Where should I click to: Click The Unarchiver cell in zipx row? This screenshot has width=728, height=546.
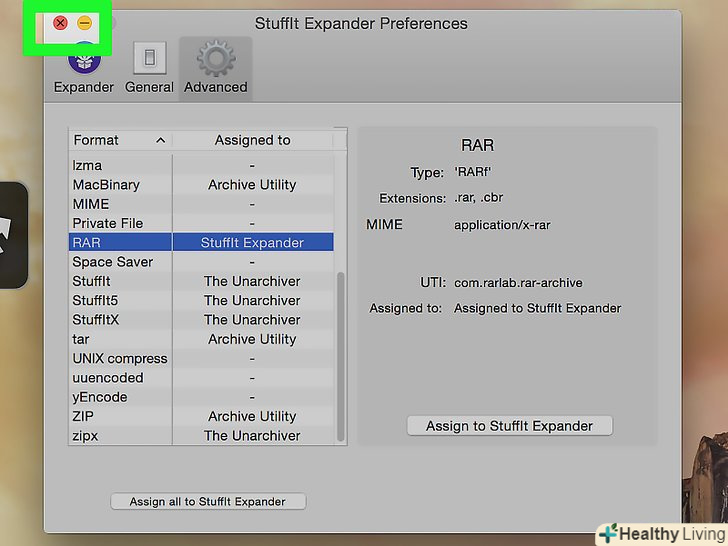click(x=253, y=436)
